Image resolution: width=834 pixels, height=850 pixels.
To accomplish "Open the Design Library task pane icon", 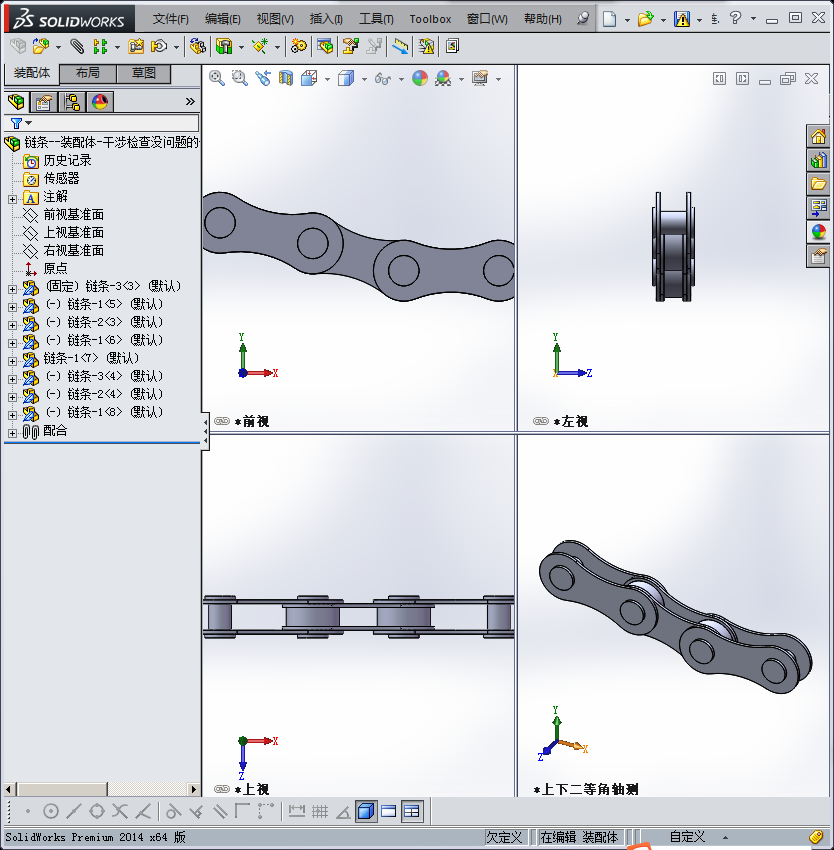I will click(818, 160).
